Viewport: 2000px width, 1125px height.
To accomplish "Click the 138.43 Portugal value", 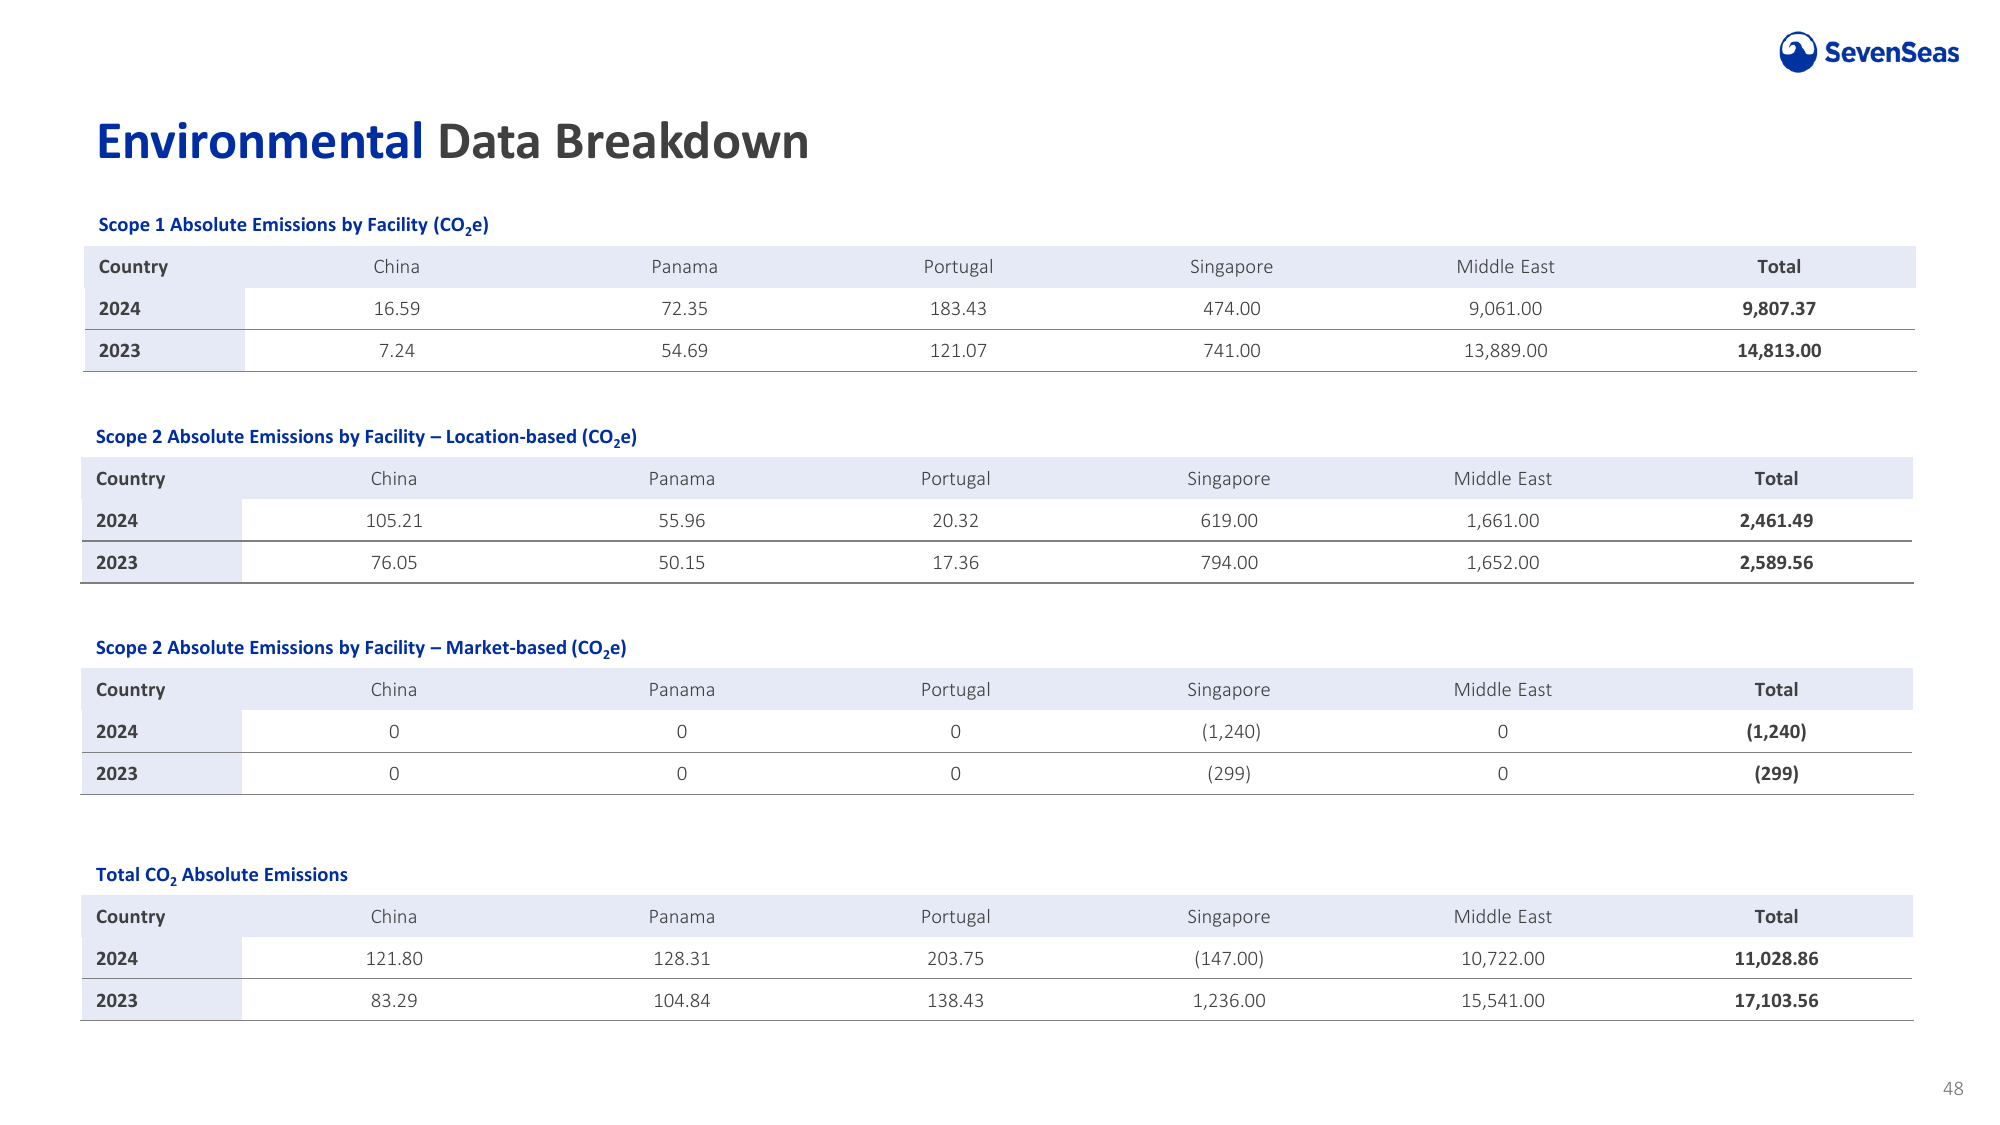I will (x=956, y=1001).
